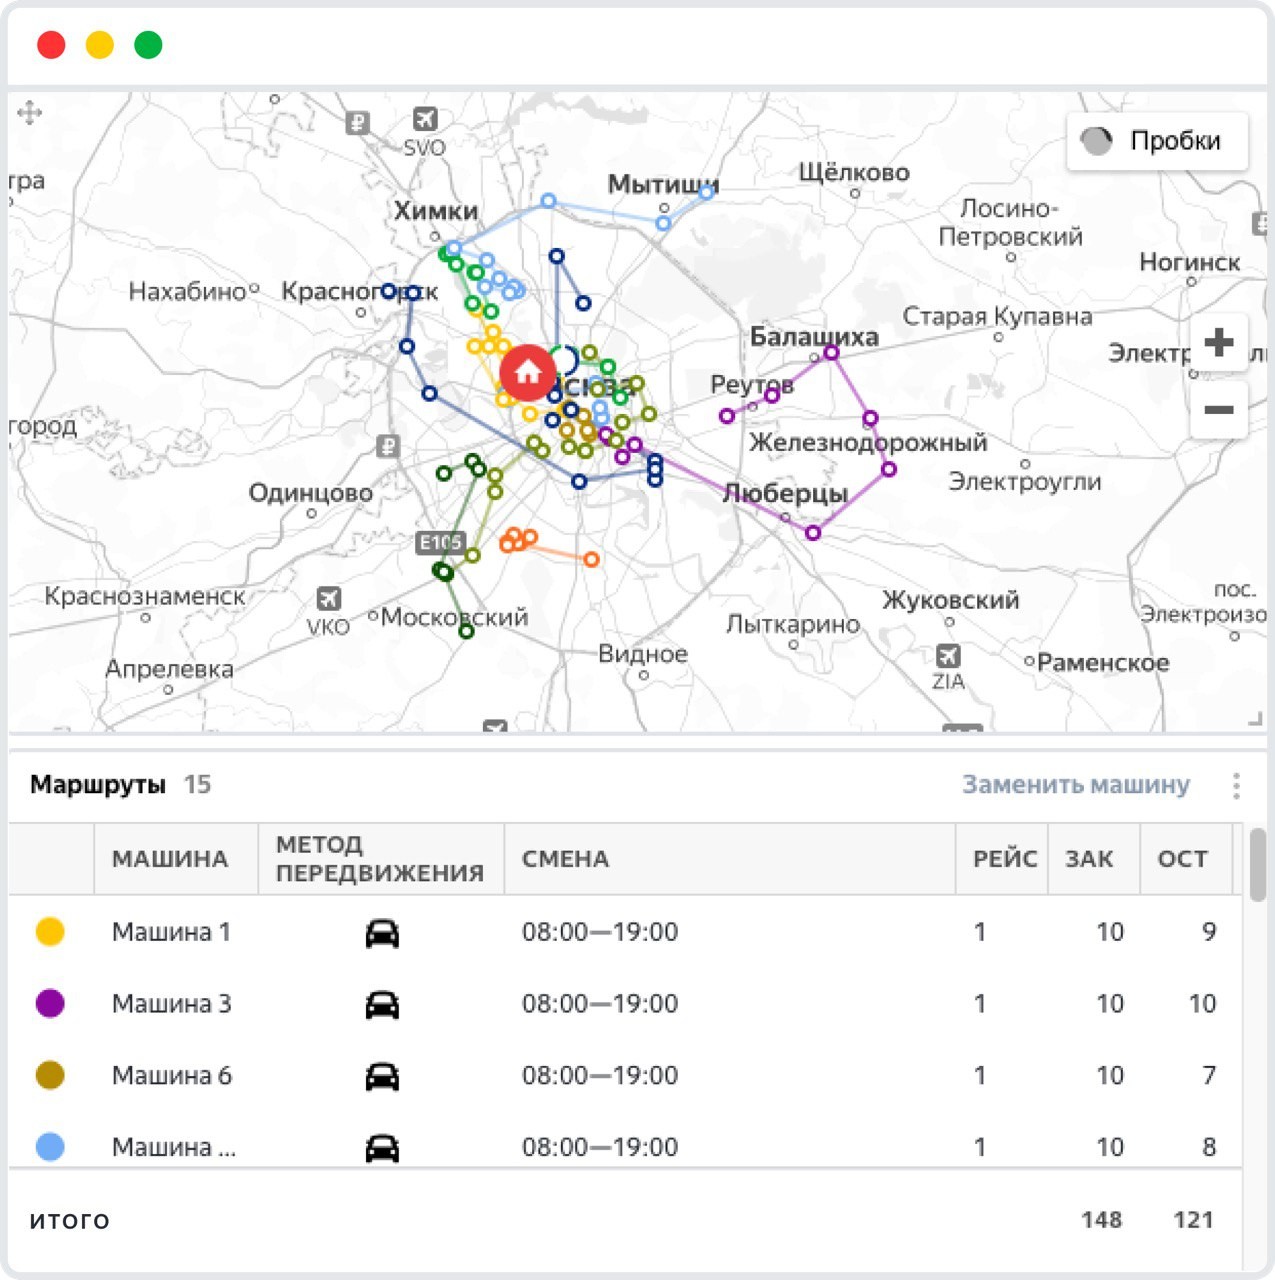Click the map pan arrows icon
This screenshot has width=1275, height=1280.
[x=30, y=112]
